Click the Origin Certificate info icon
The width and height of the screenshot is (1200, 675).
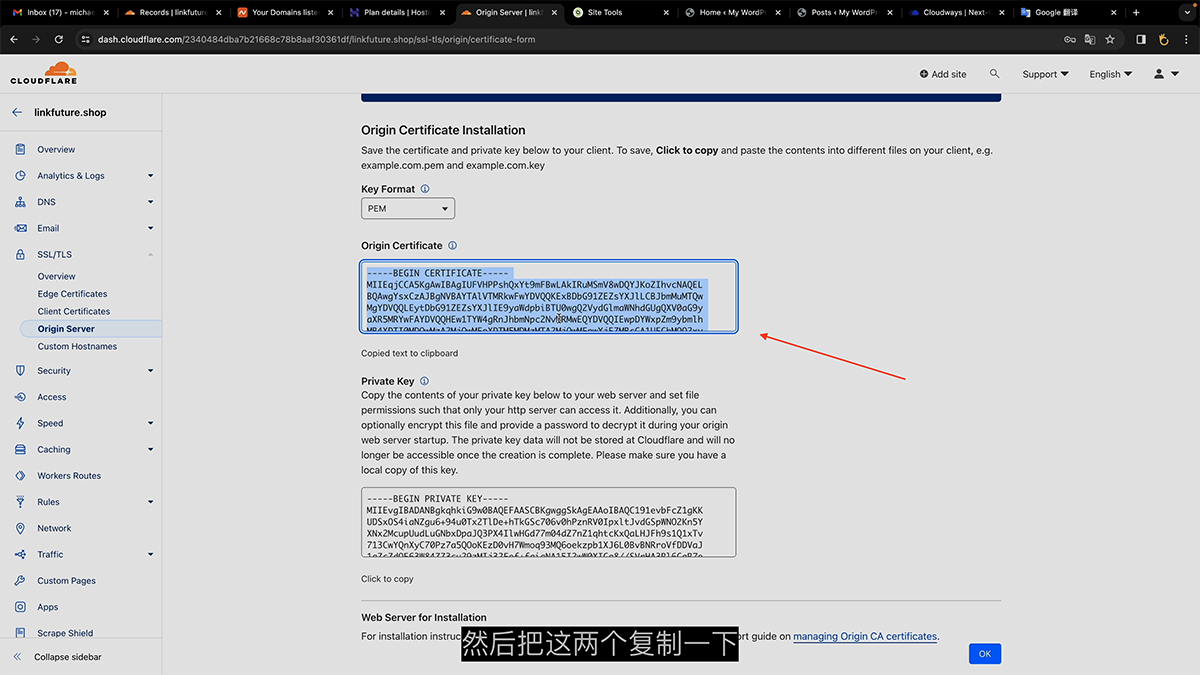(452, 246)
